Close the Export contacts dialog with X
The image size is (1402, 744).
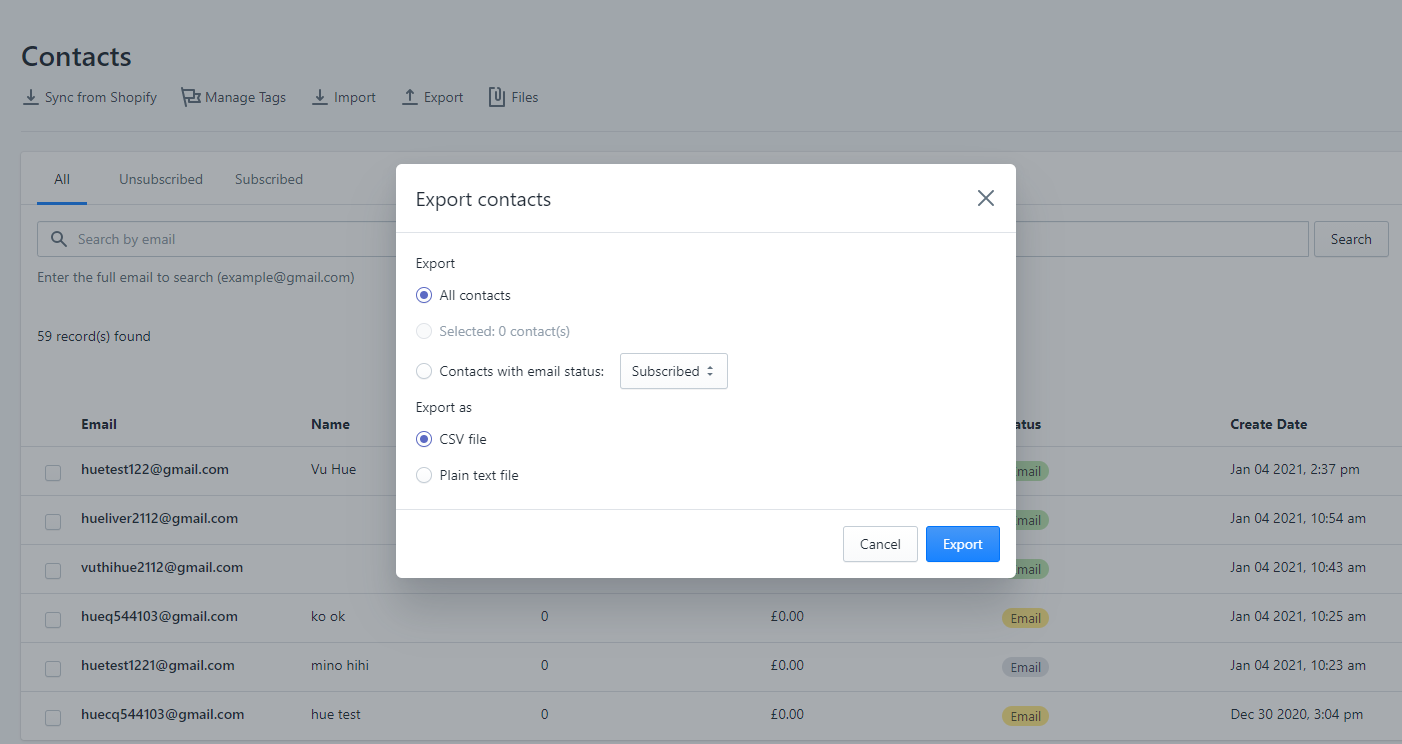[985, 198]
